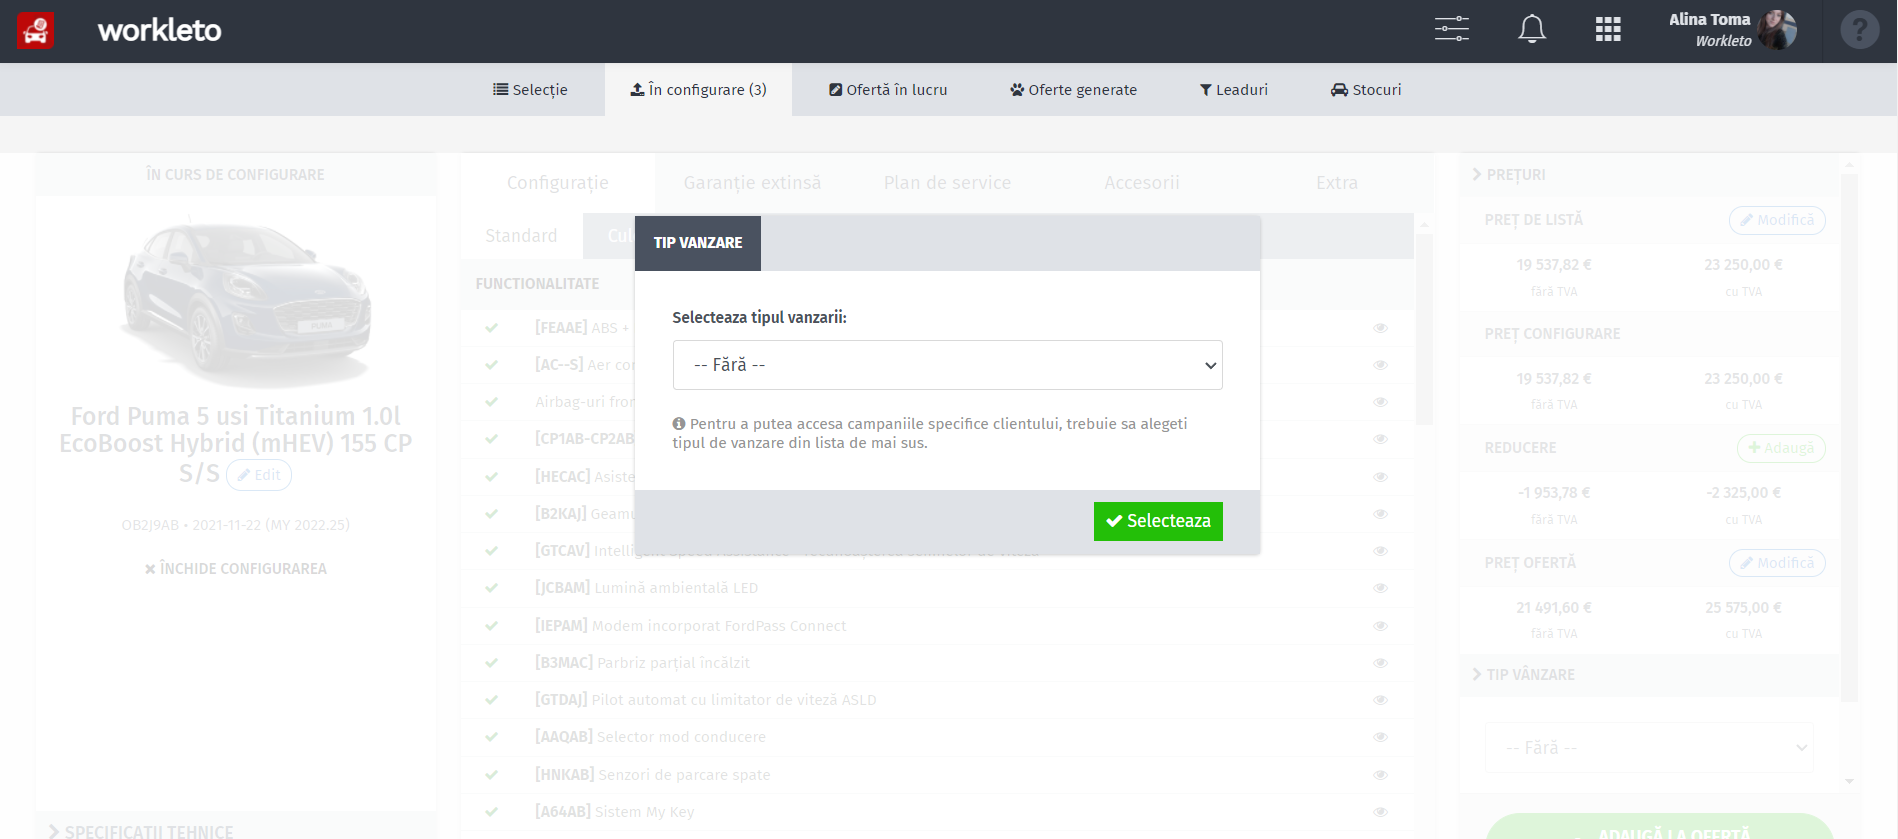This screenshot has height=839, width=1898.
Task: Click the workleto red car logo icon
Action: 36,31
